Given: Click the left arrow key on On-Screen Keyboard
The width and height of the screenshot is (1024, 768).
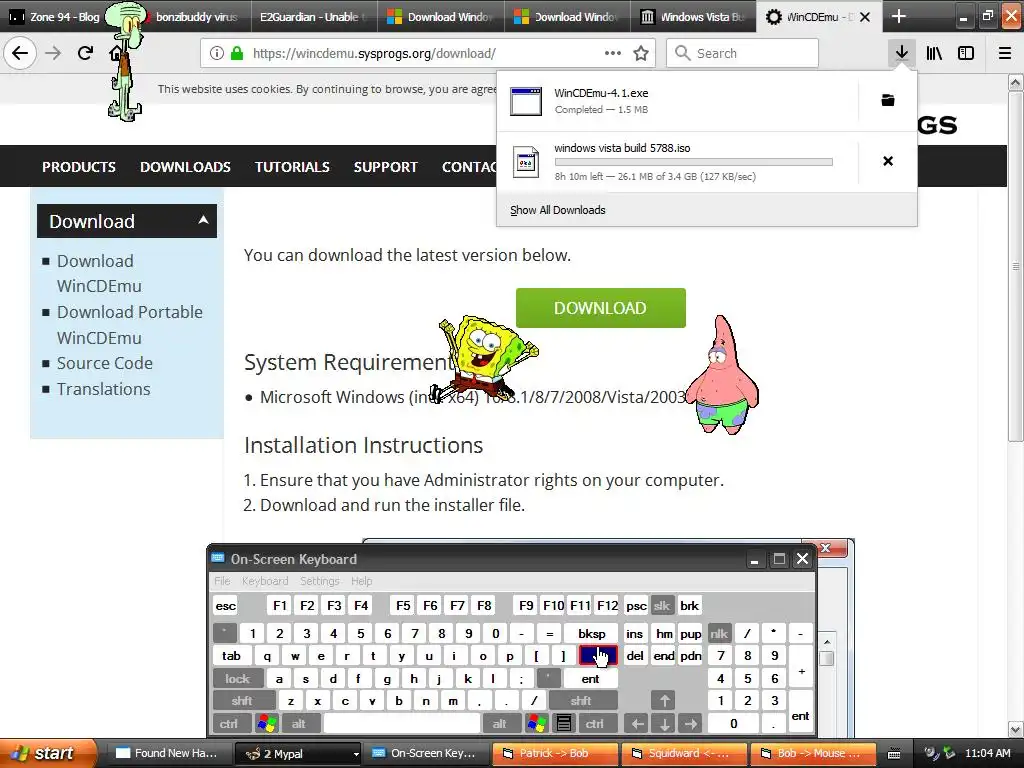Looking at the screenshot, I should click(637, 723).
